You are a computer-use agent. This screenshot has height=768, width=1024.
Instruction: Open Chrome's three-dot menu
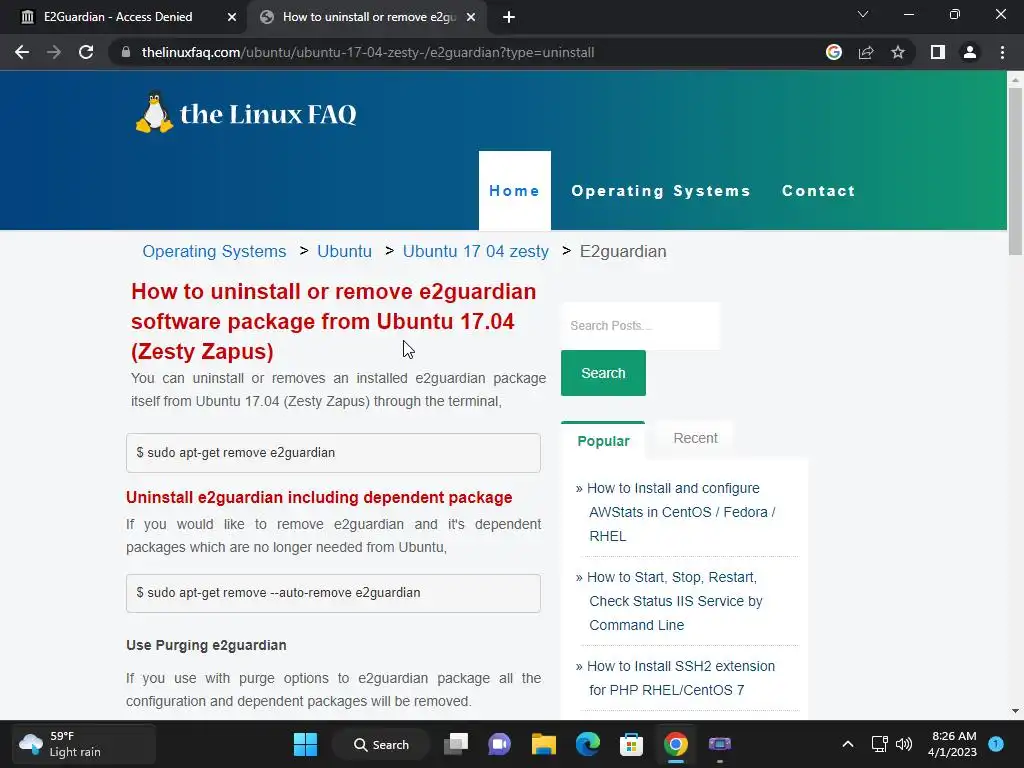pyautogui.click(x=1002, y=52)
